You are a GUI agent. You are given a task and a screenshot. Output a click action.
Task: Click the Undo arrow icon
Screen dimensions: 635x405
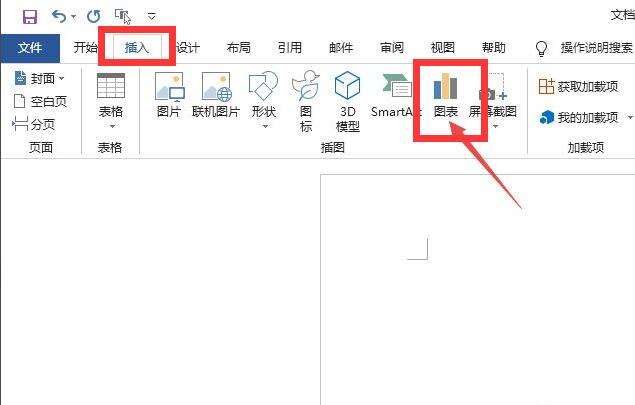click(59, 17)
